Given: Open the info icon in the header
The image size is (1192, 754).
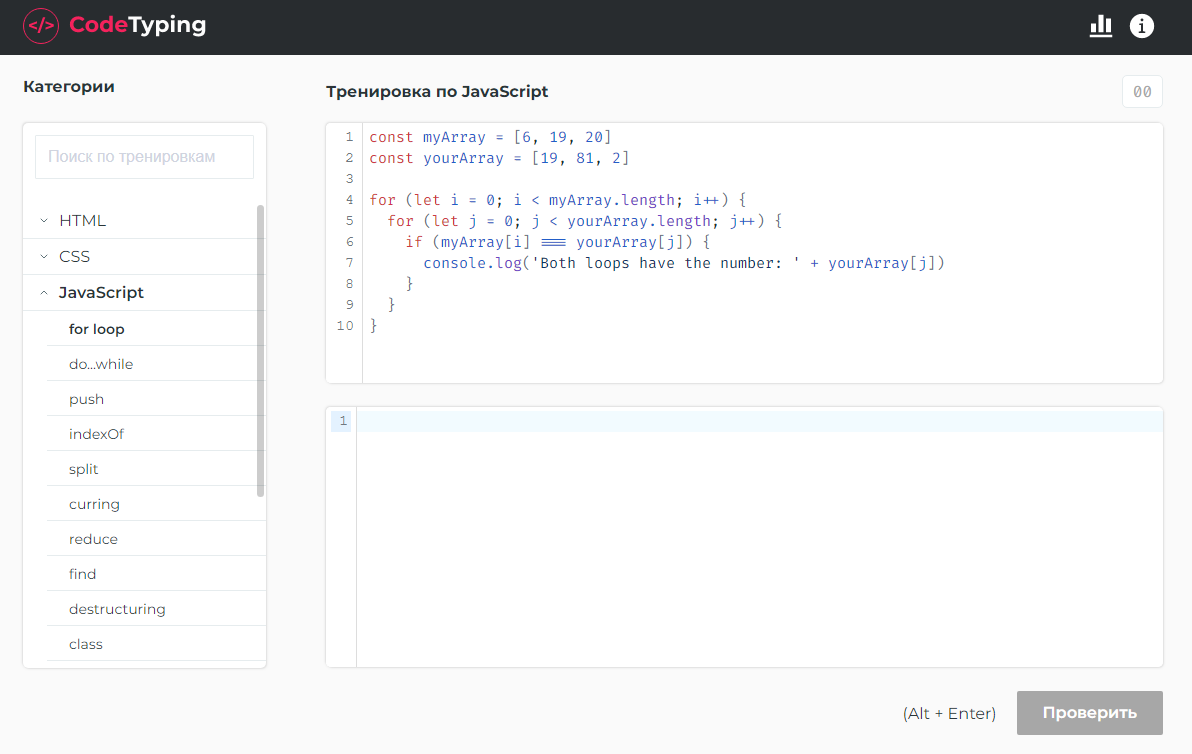Looking at the screenshot, I should pyautogui.click(x=1141, y=26).
